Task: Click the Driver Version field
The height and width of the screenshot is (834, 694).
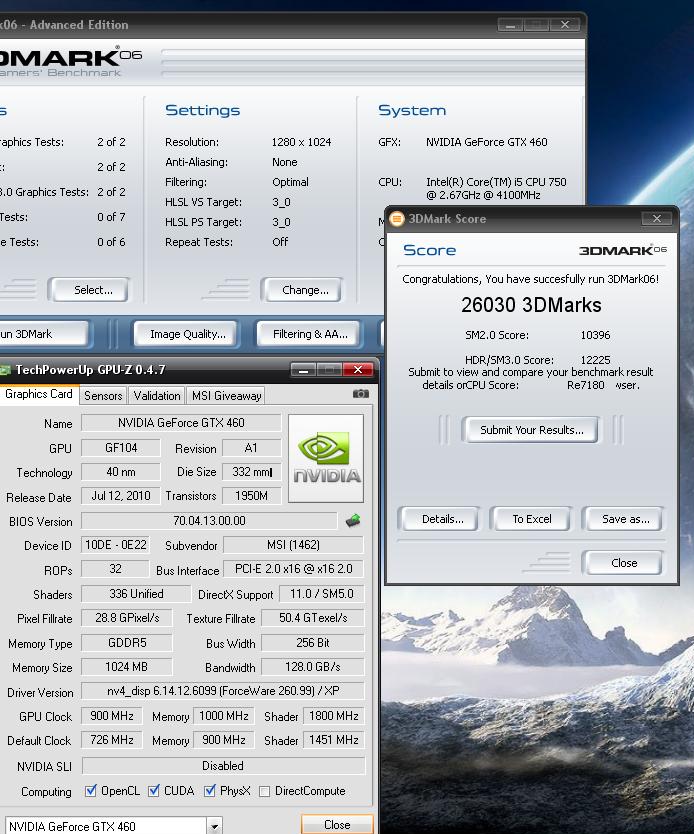Action: (x=223, y=691)
